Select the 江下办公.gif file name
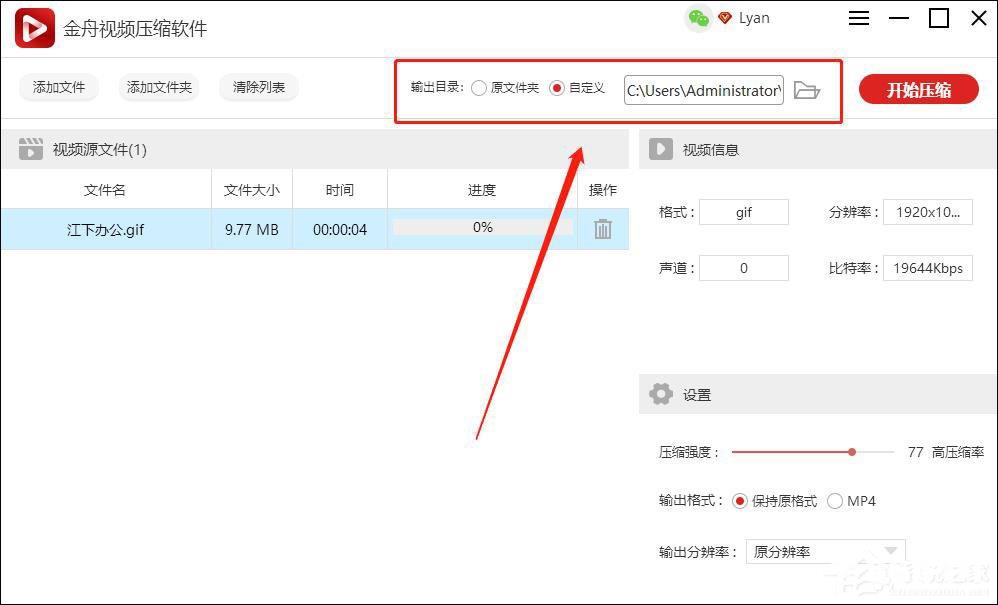This screenshot has width=998, height=605. pos(106,230)
